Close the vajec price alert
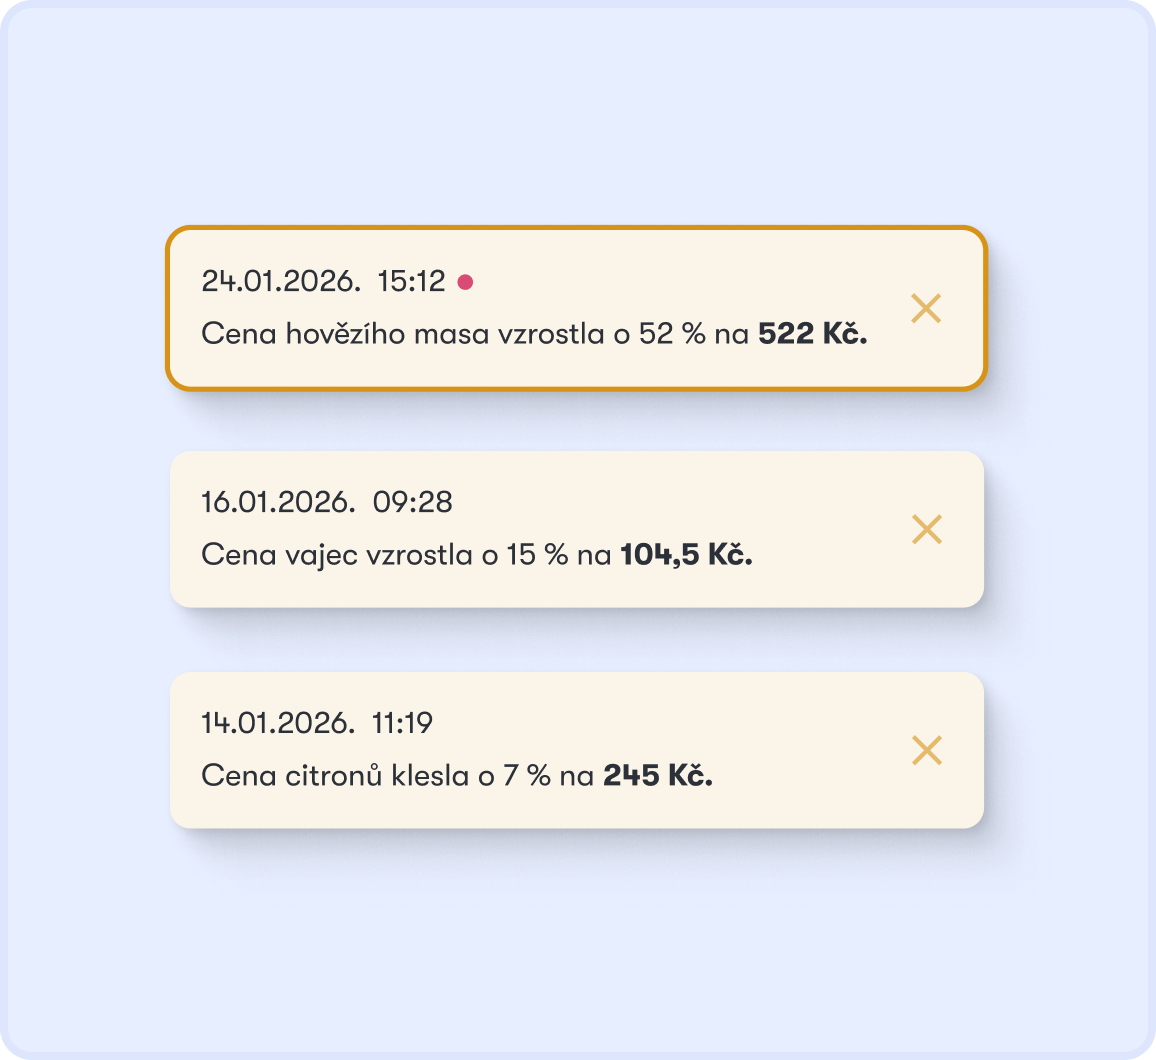This screenshot has width=1156, height=1060. 927,529
